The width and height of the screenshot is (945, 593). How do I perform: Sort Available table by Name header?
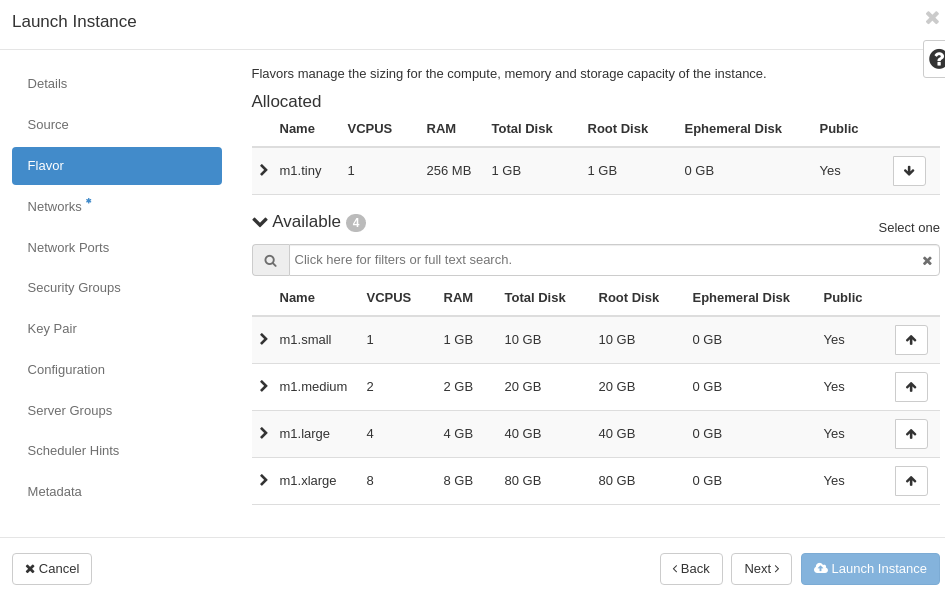point(297,298)
